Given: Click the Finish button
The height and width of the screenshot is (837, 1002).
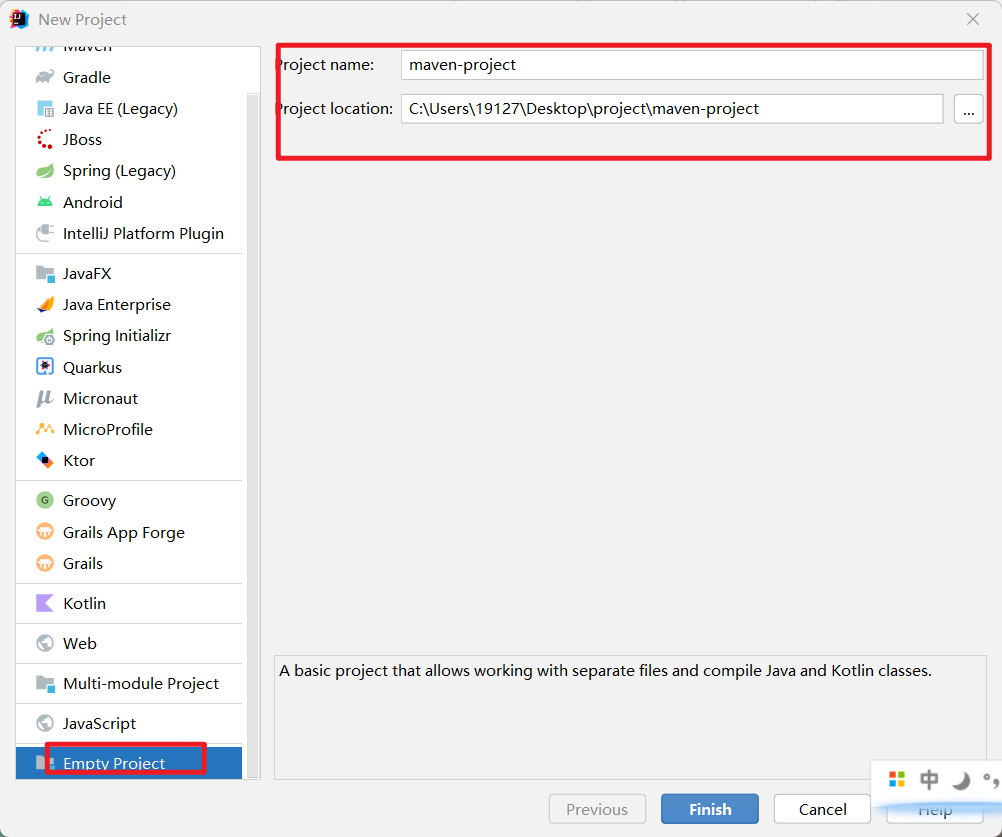Looking at the screenshot, I should pyautogui.click(x=710, y=809).
